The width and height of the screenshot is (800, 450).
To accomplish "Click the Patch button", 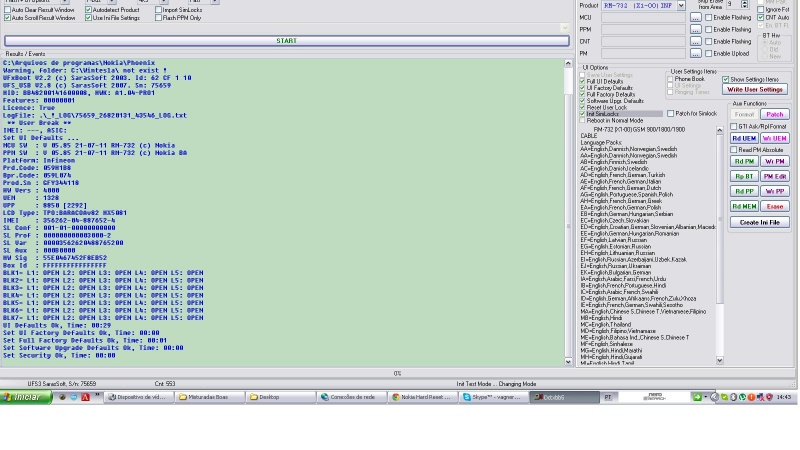I will tap(774, 114).
